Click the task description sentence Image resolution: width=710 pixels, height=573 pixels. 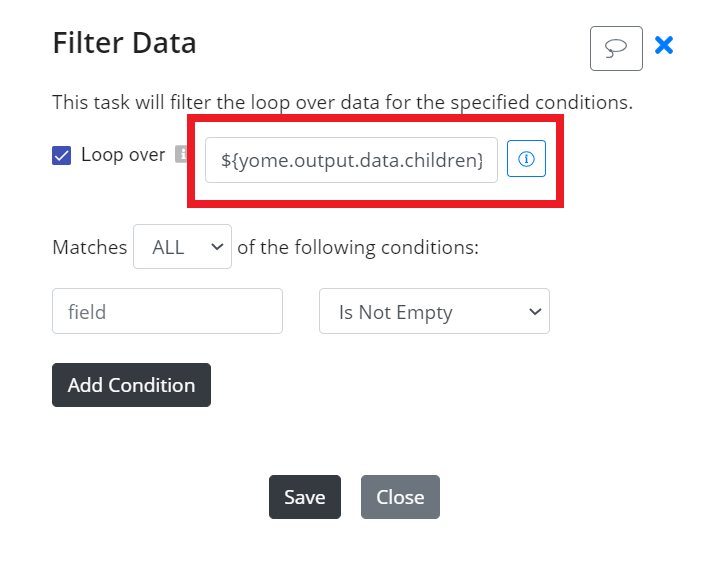342,102
